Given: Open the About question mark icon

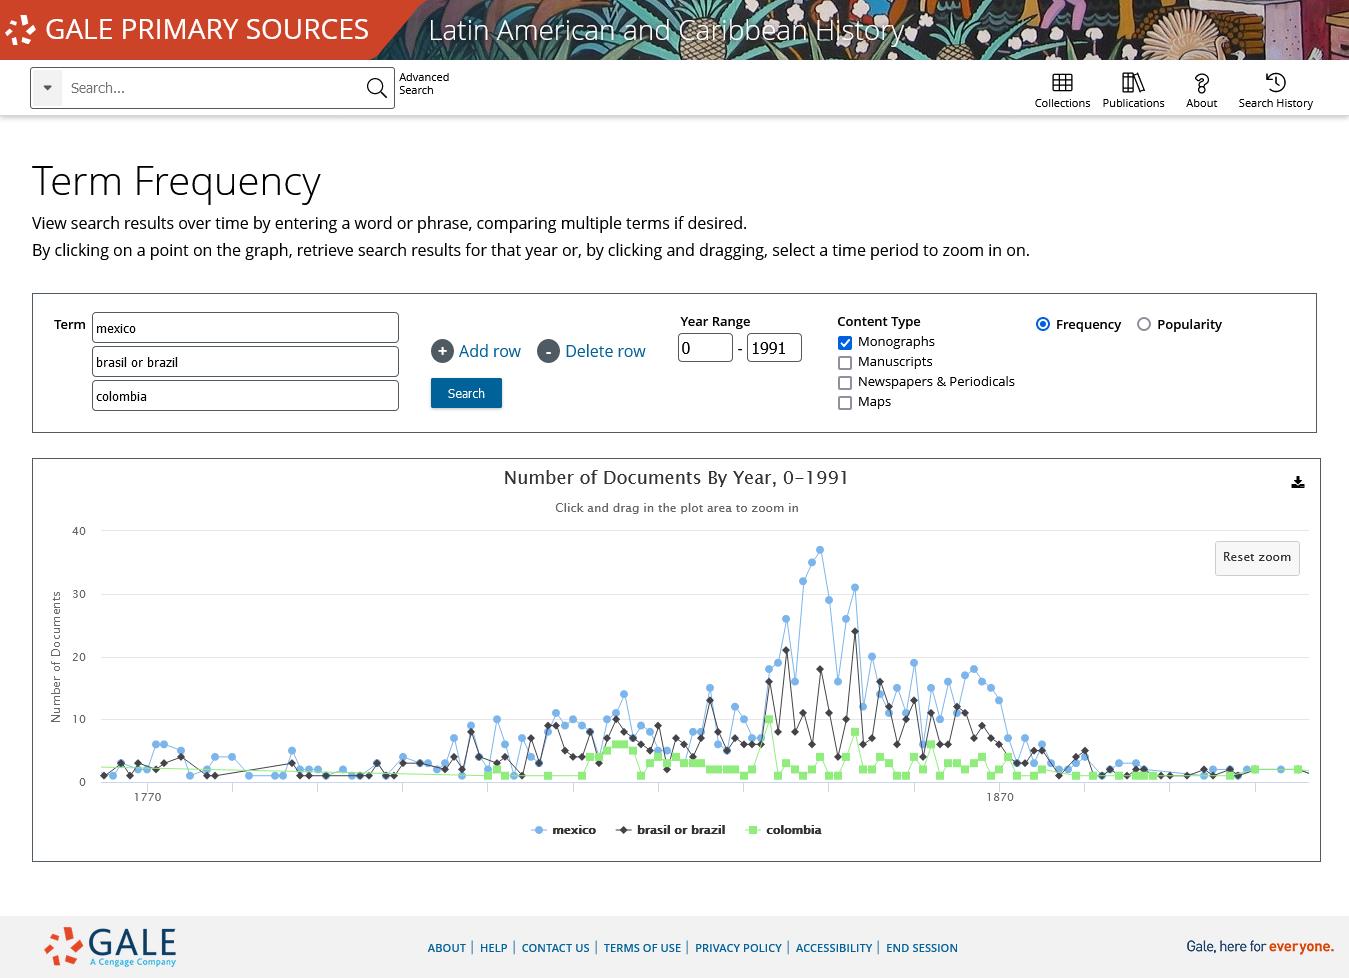Looking at the screenshot, I should (1201, 83).
